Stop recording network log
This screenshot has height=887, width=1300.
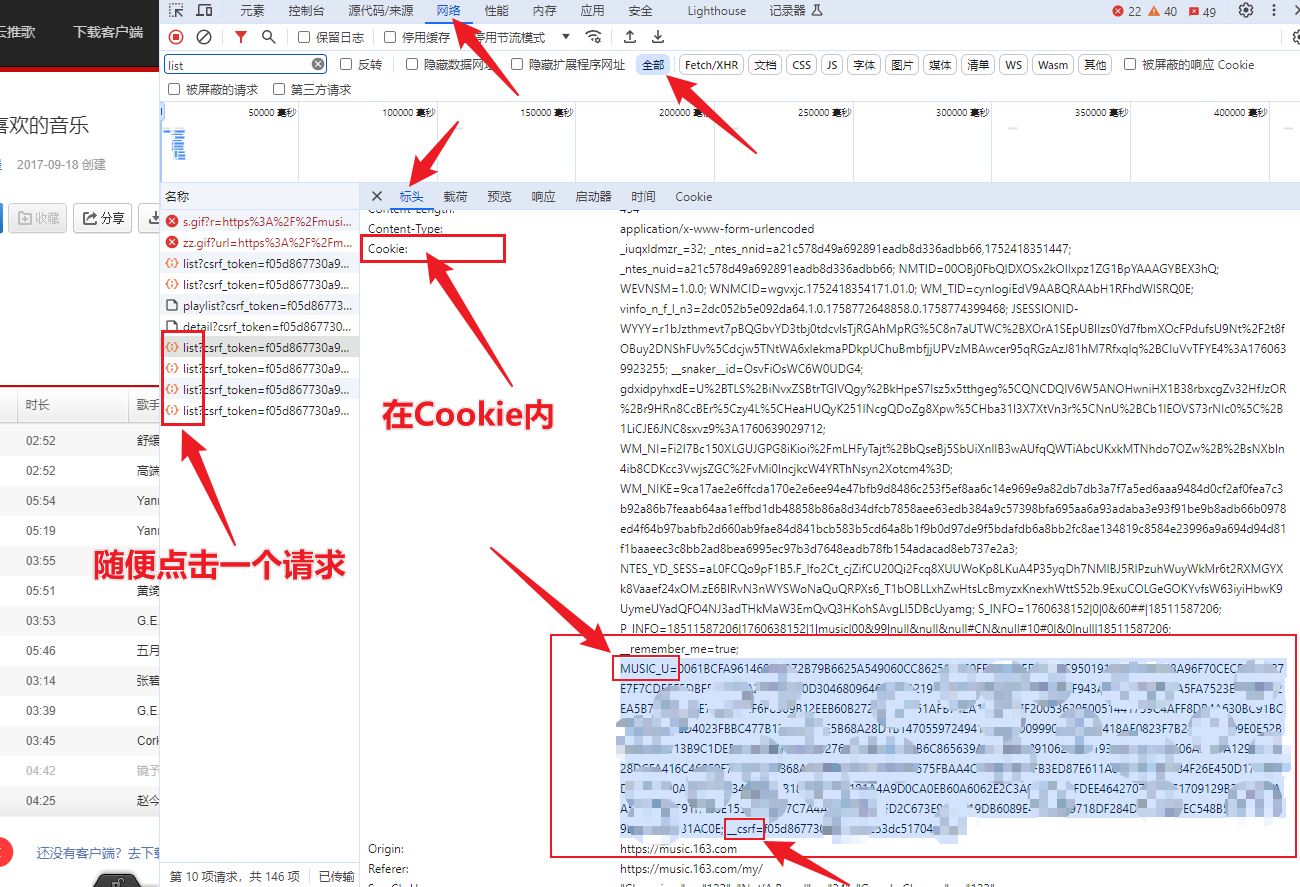176,37
